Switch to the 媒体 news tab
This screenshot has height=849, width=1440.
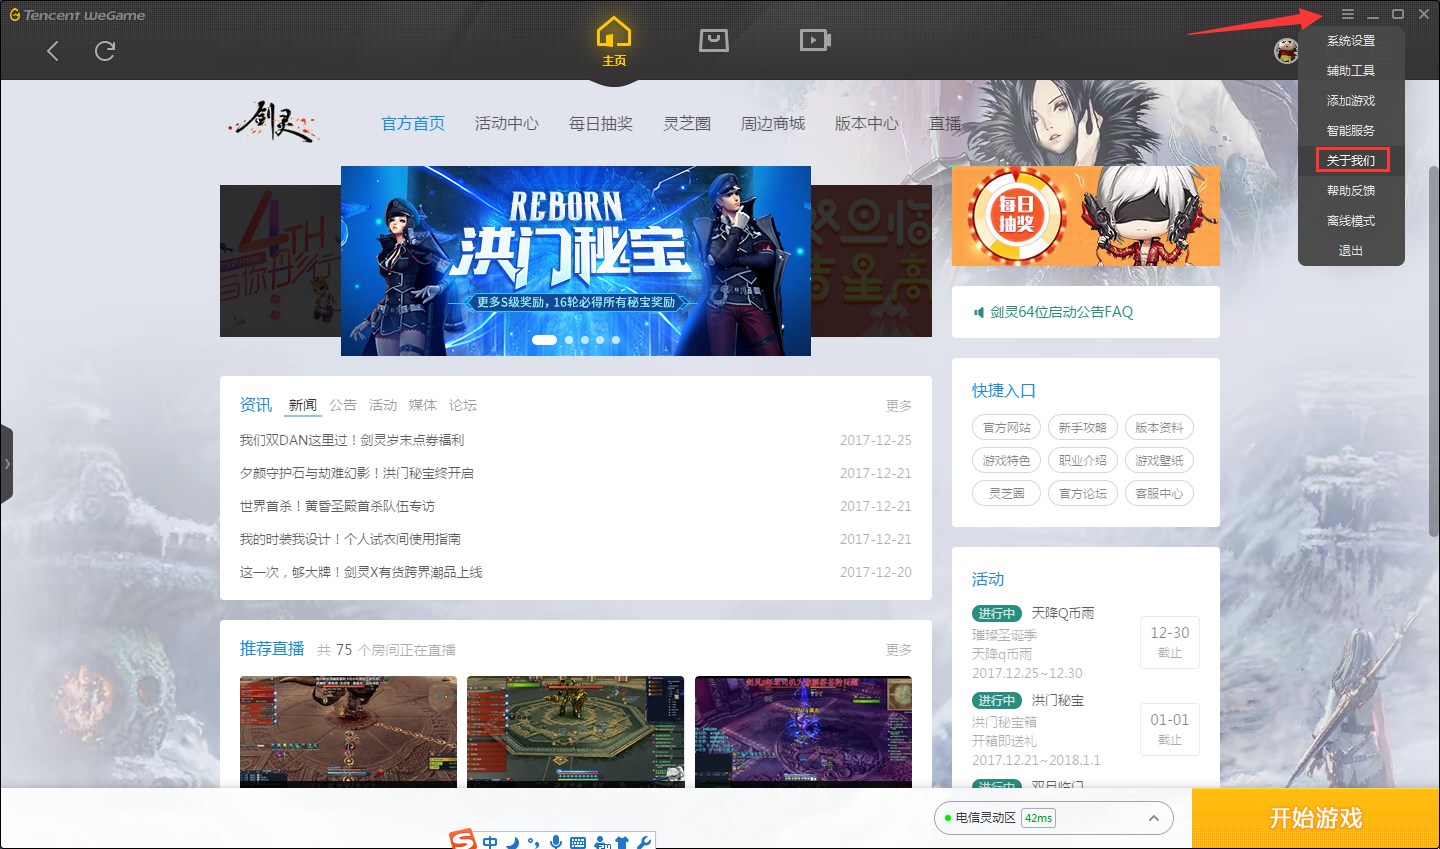[x=423, y=405]
